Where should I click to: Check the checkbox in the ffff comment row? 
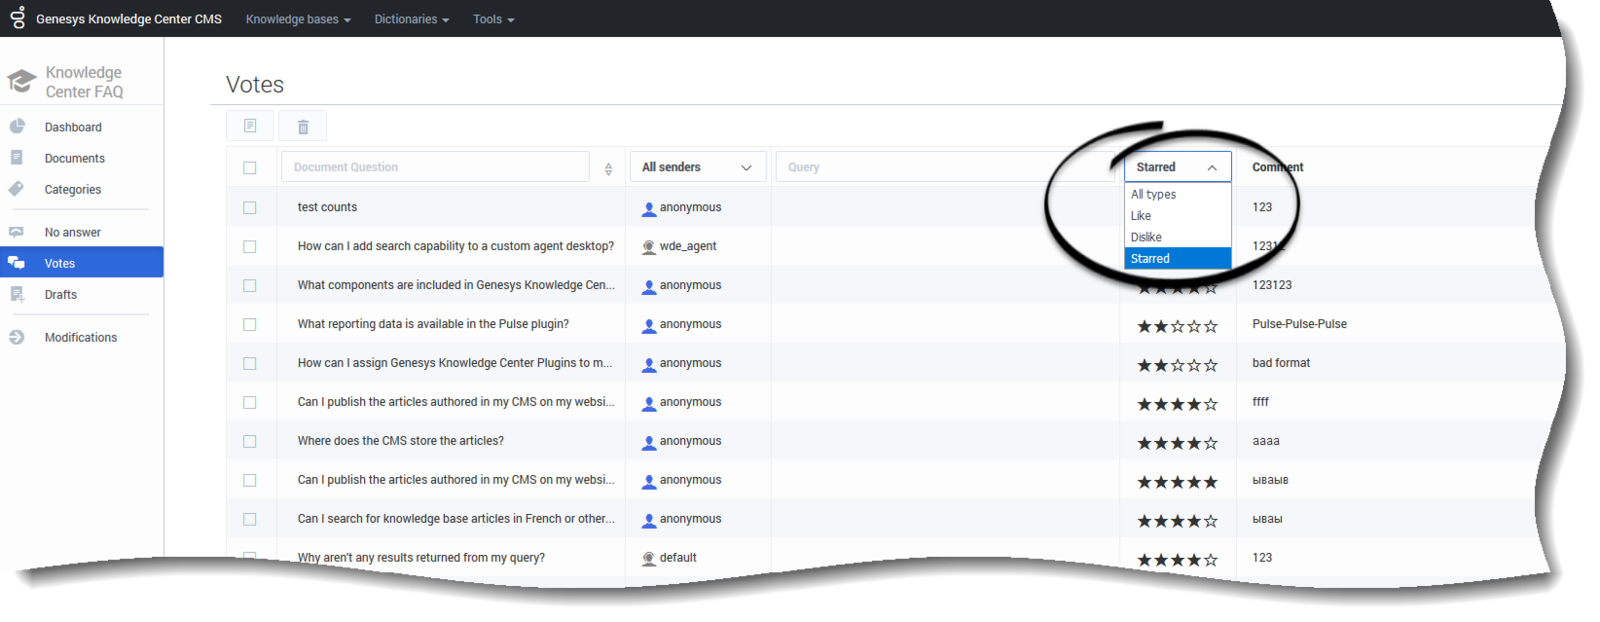[250, 403]
